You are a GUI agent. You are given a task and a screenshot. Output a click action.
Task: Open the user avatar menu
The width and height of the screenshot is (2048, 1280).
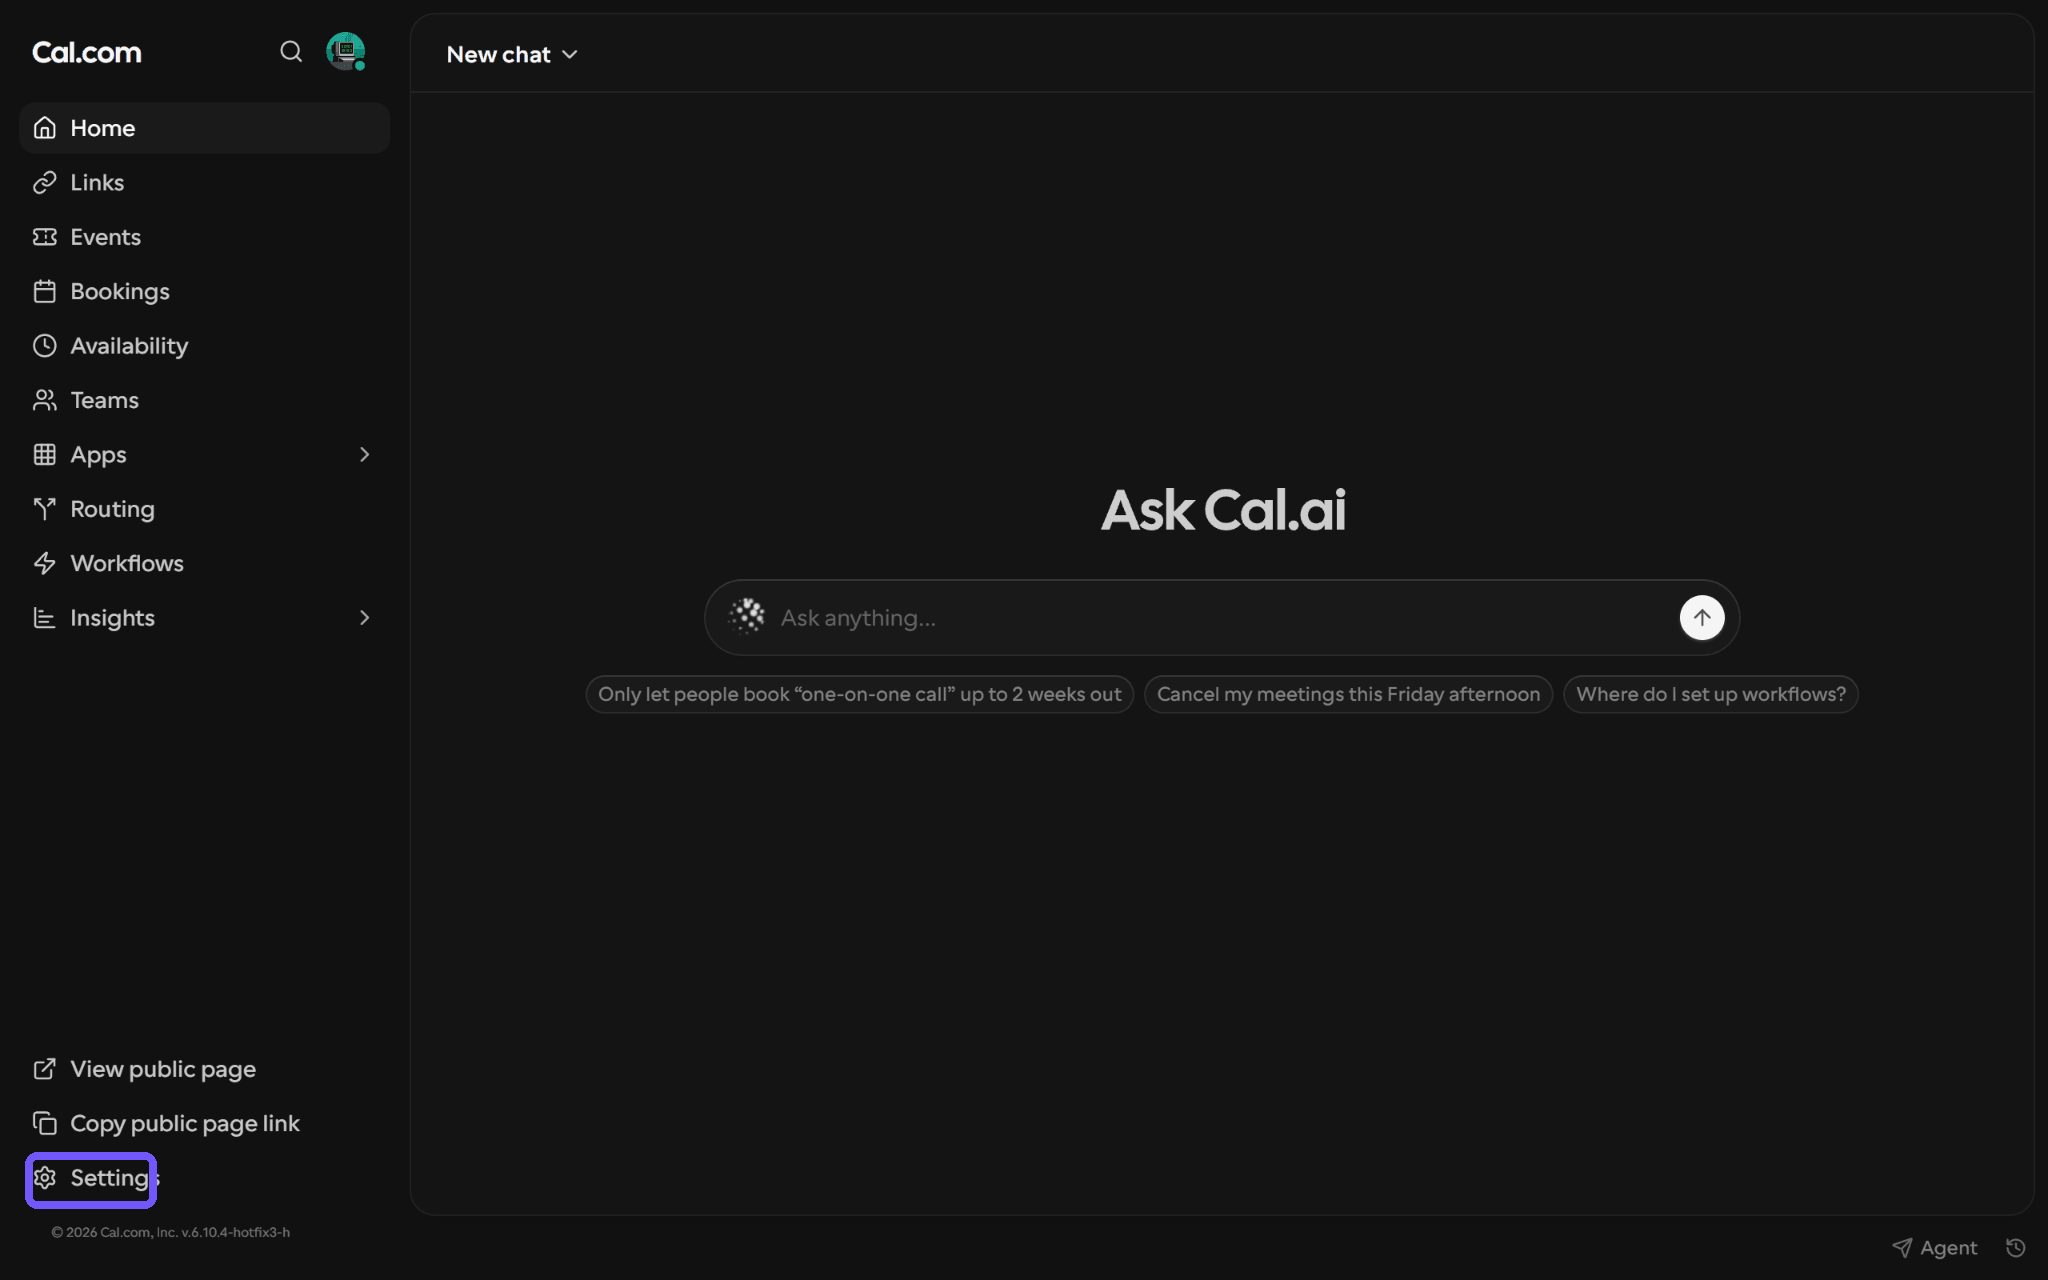pyautogui.click(x=346, y=52)
